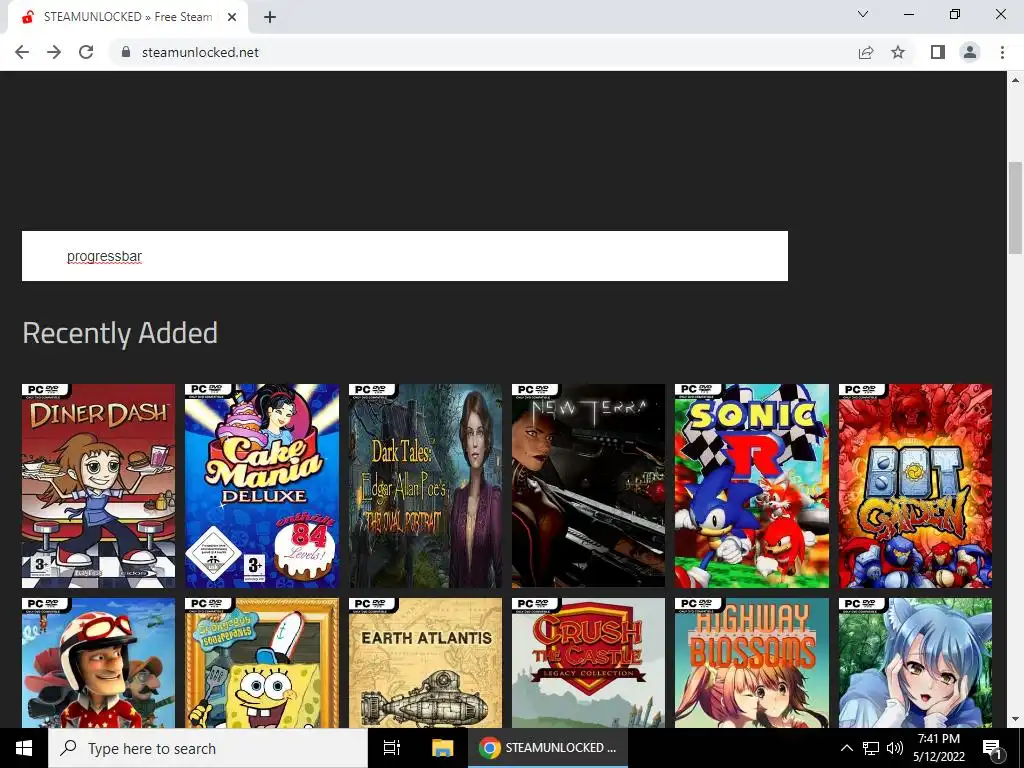Open the New Terra game cover
The width and height of the screenshot is (1024, 768).
[x=588, y=486]
